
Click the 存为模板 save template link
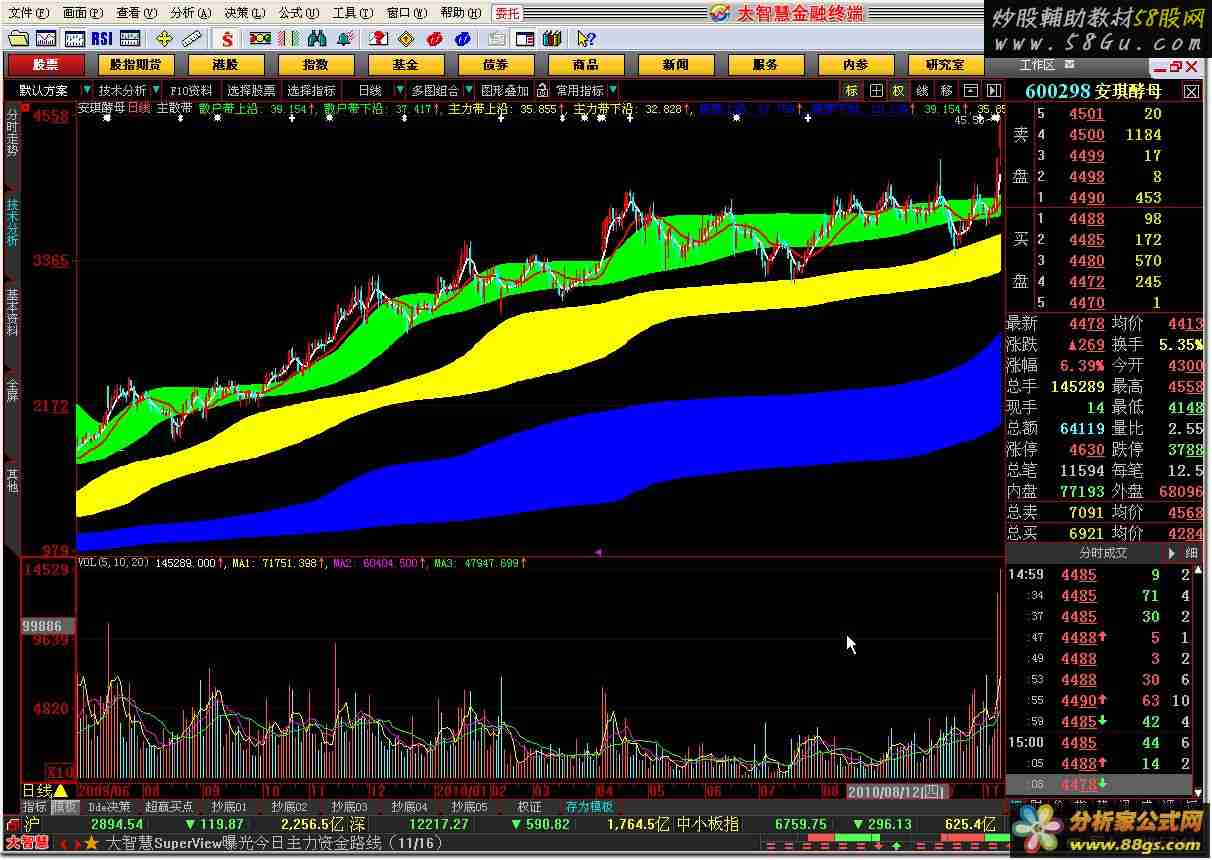(x=589, y=807)
